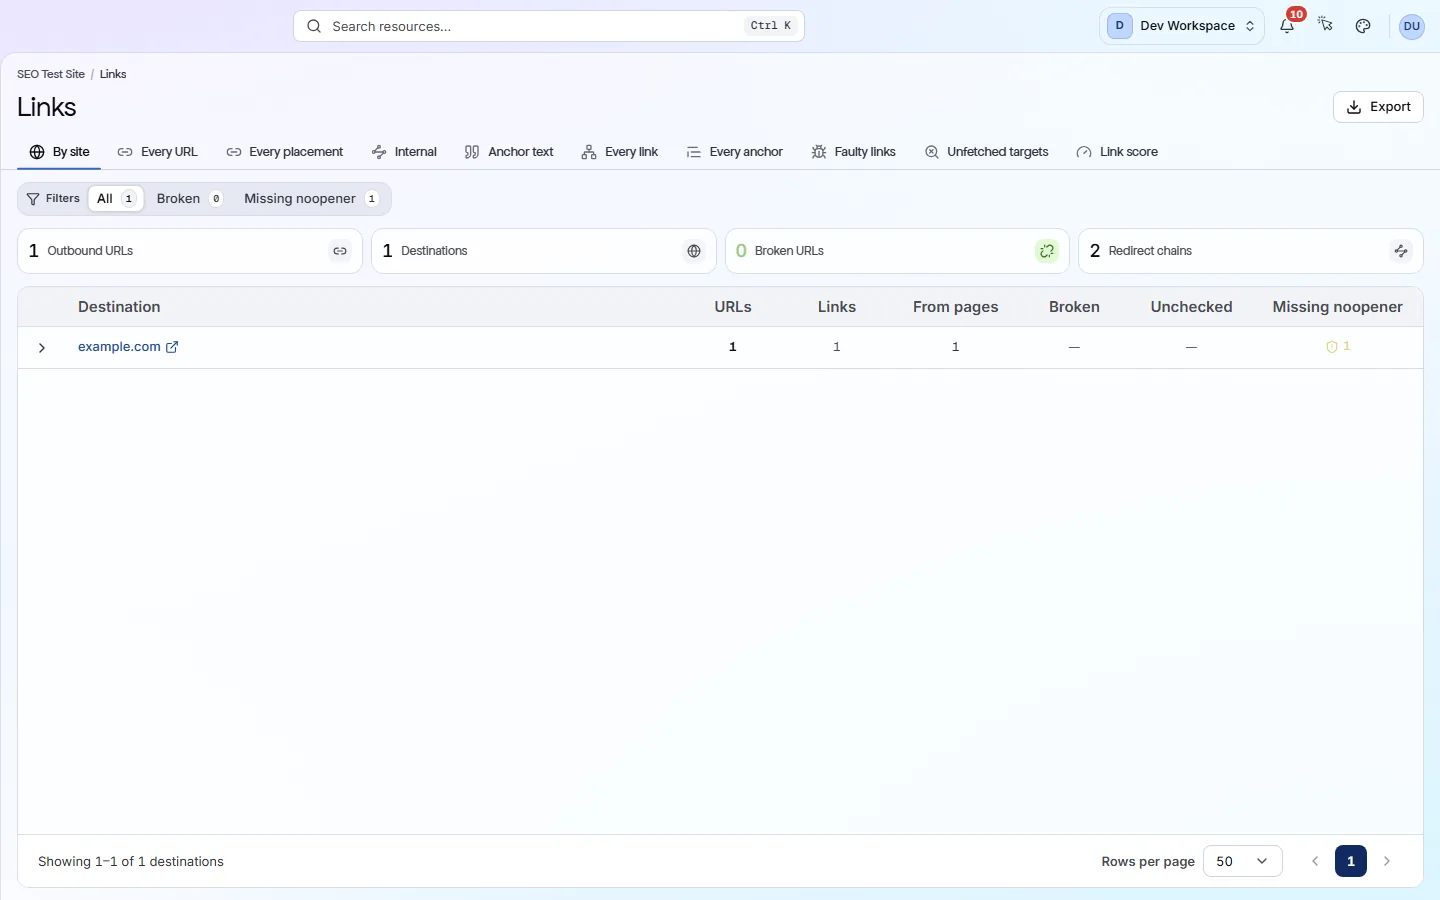The image size is (1440, 900).
Task: Expand the example.com row
Action: tap(42, 348)
